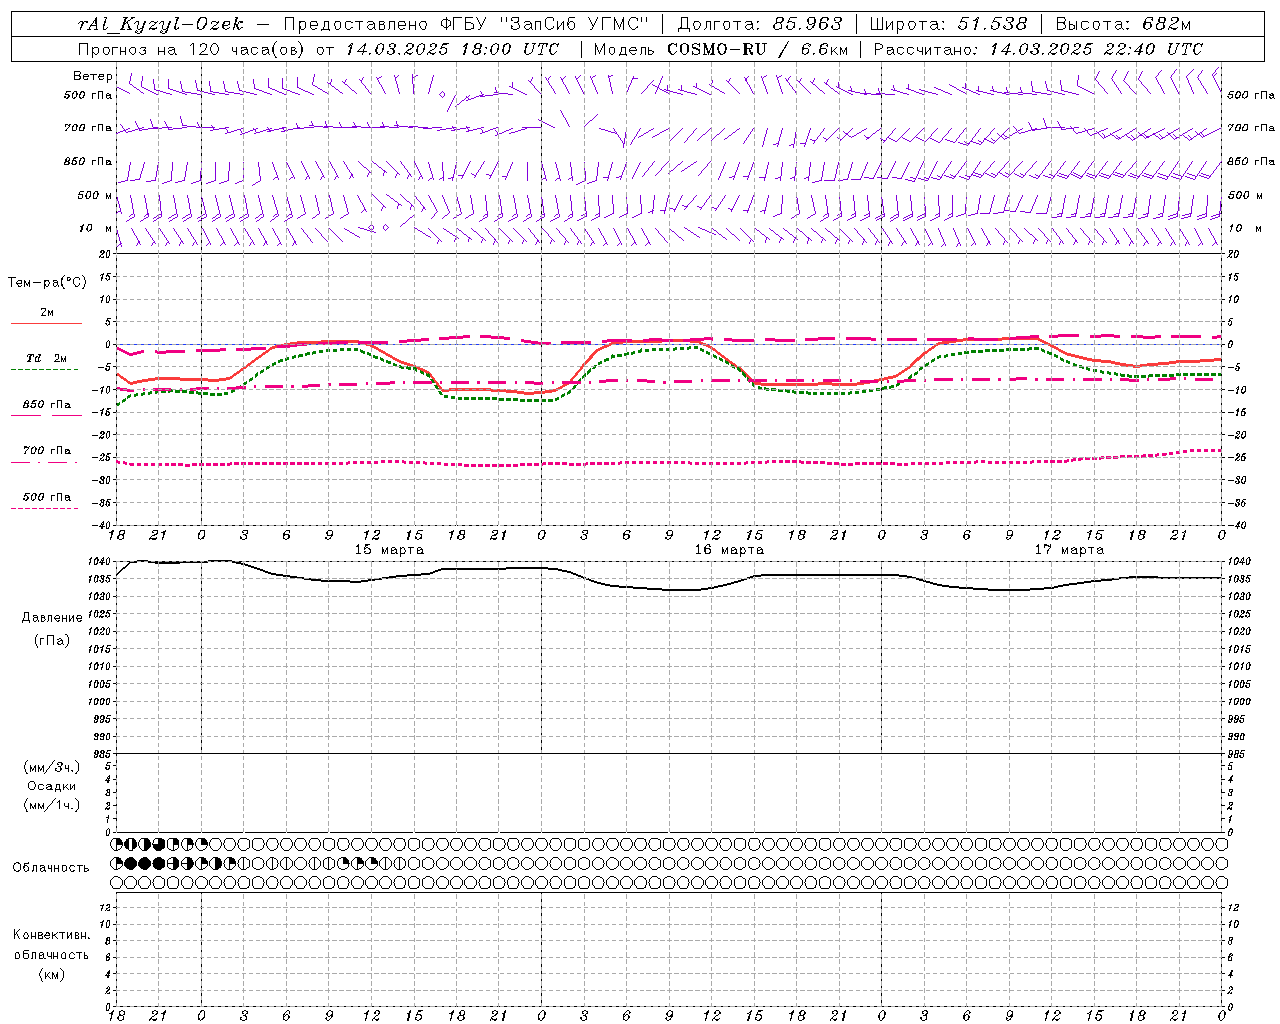Click the (гПа) unit label under Давление
The height and width of the screenshot is (1024, 1280).
pos(52,640)
